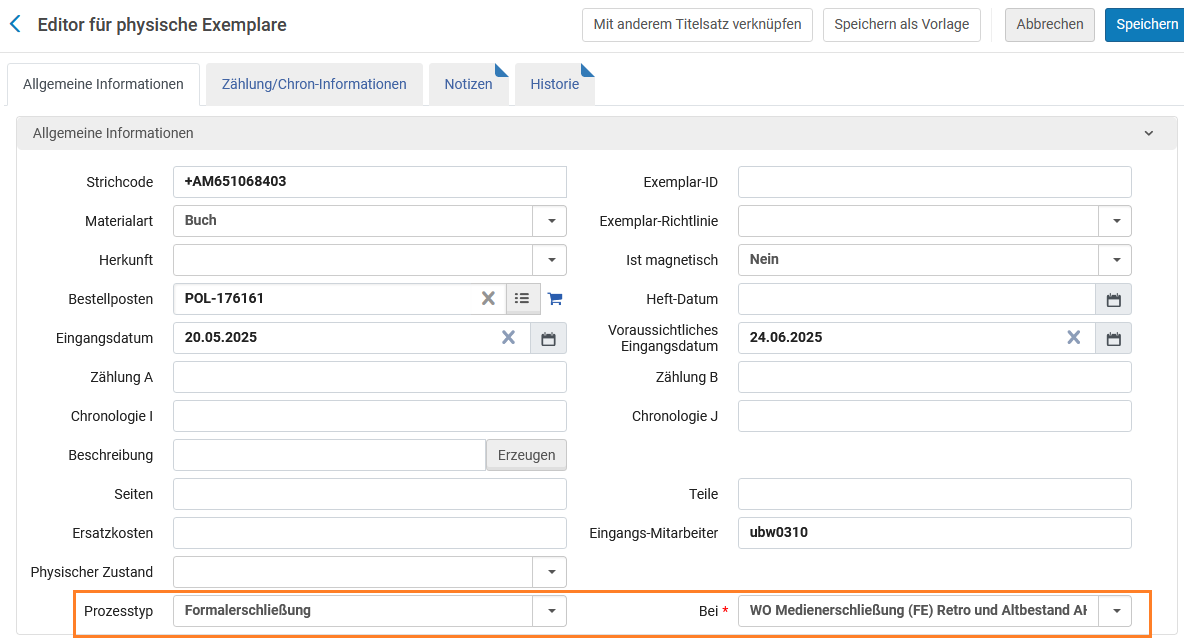Open the Prozesstyp dropdown
Image resolution: width=1184 pixels, height=642 pixels.
coord(550,611)
